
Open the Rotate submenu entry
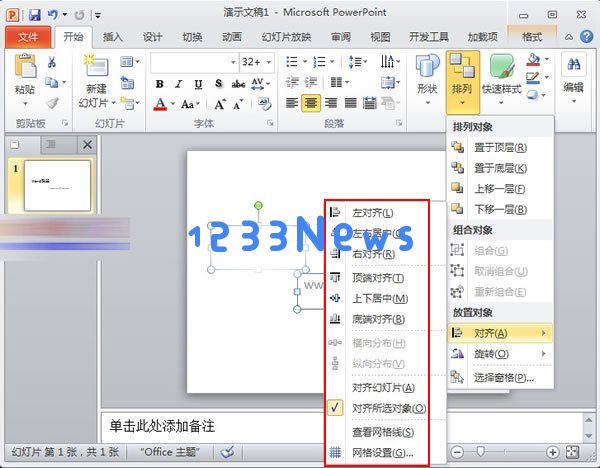coord(501,354)
